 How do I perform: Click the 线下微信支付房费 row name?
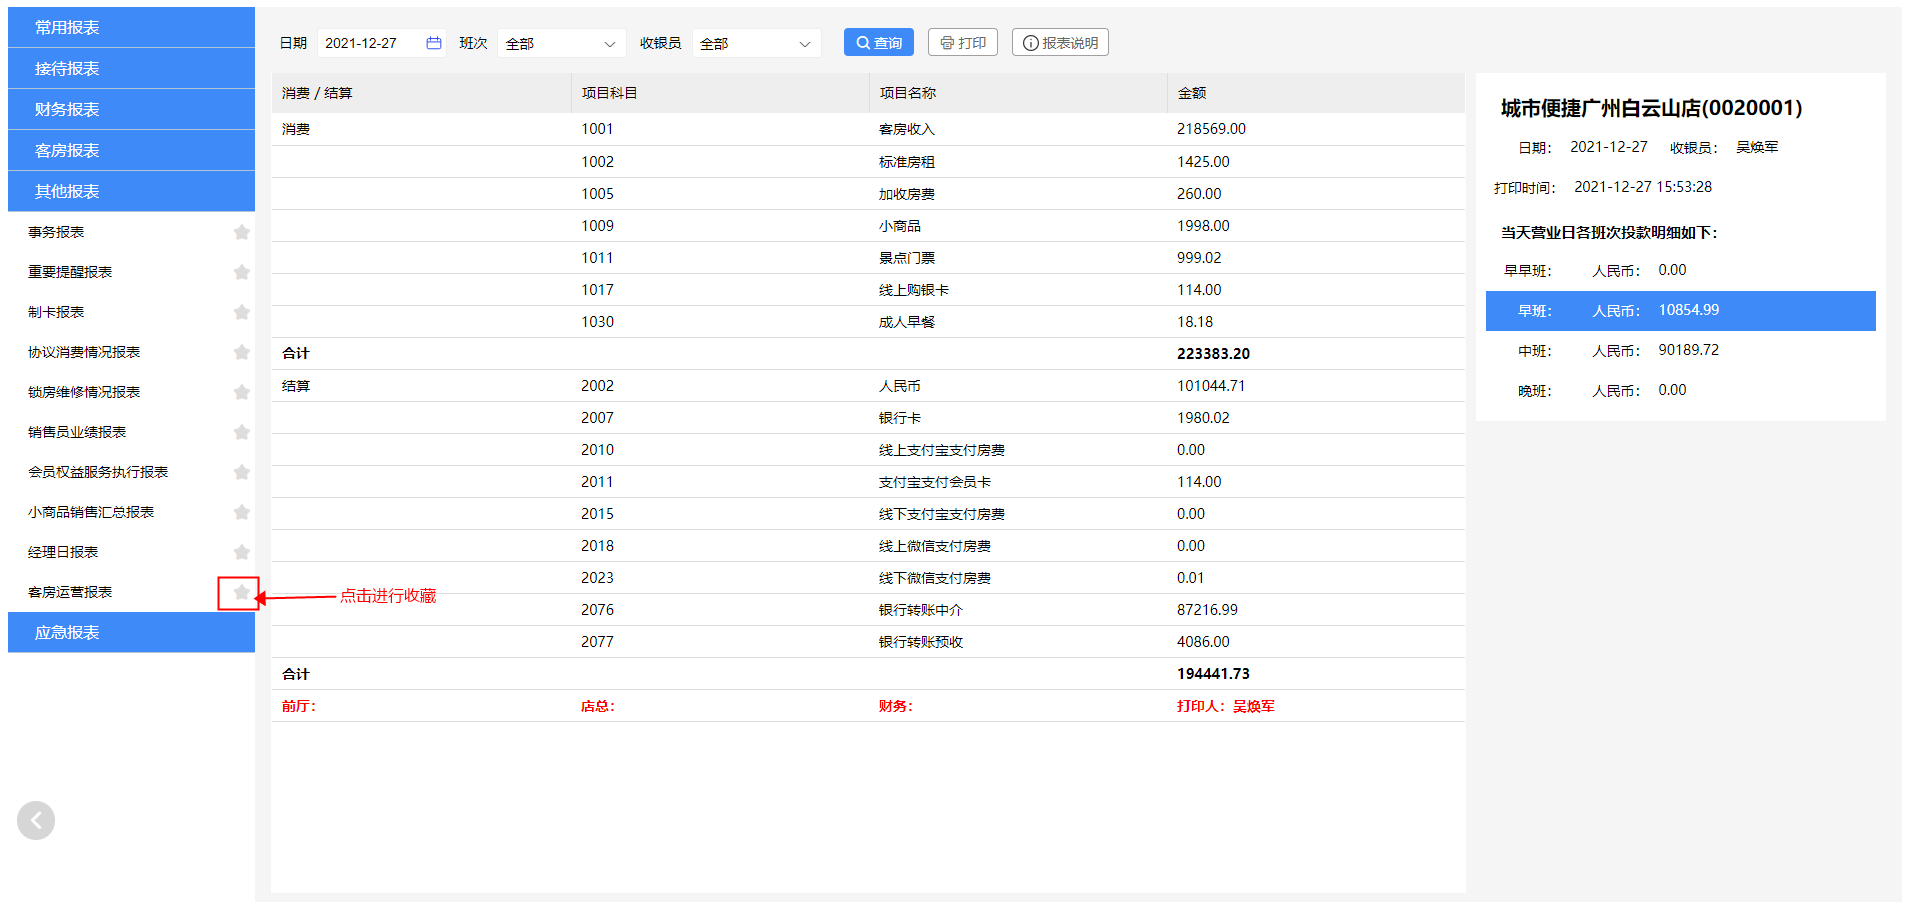pyautogui.click(x=935, y=578)
